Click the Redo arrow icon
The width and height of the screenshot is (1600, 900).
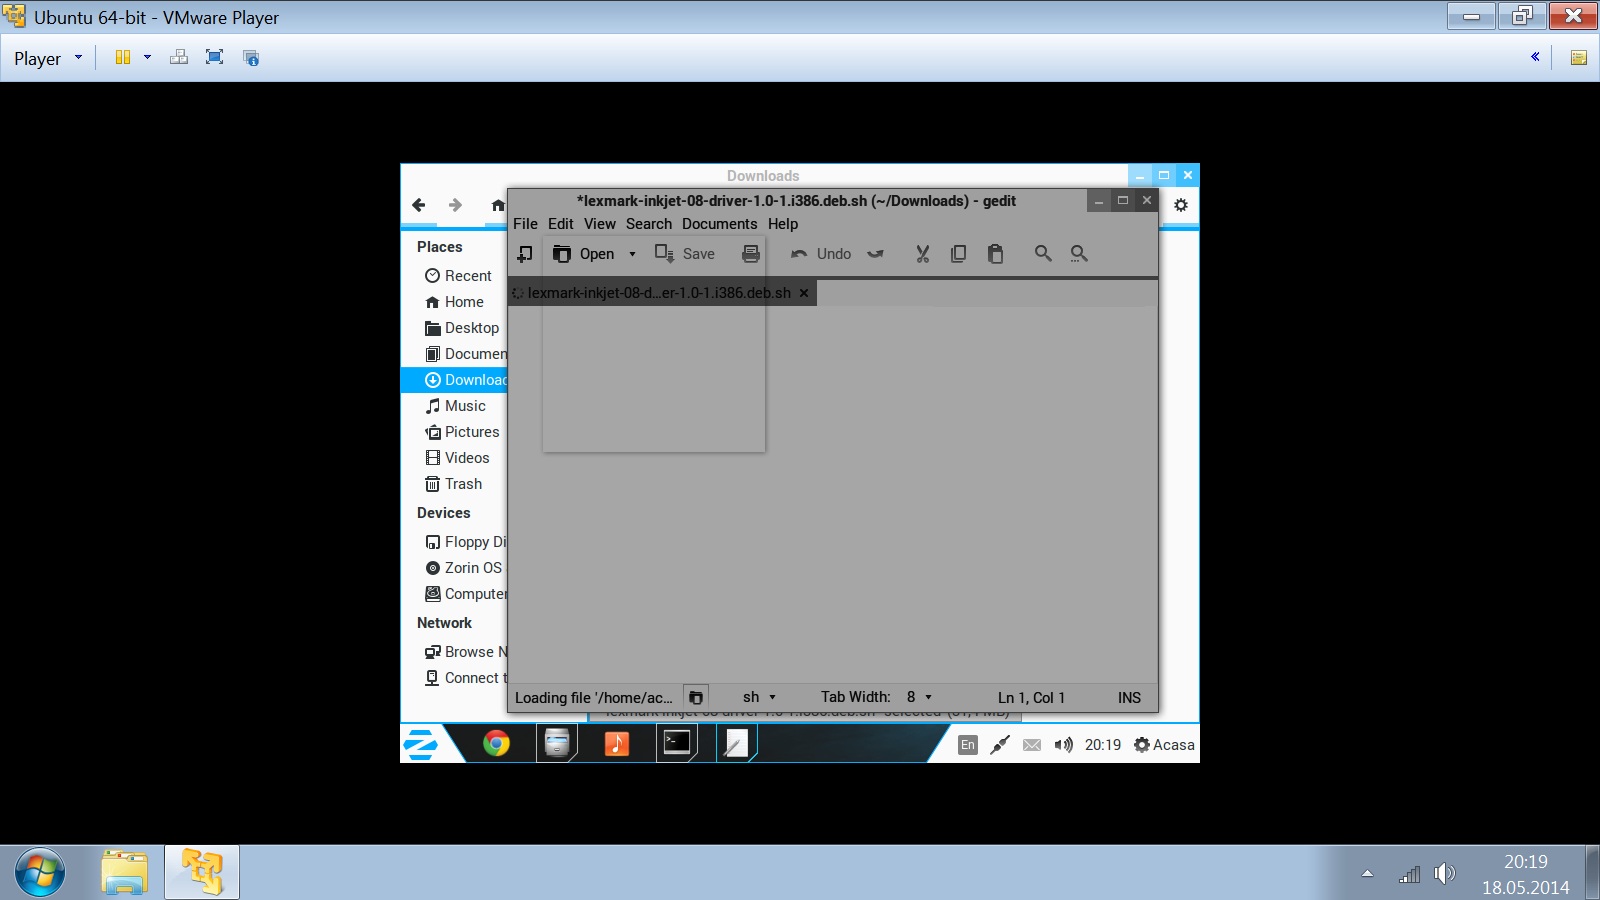coord(876,254)
